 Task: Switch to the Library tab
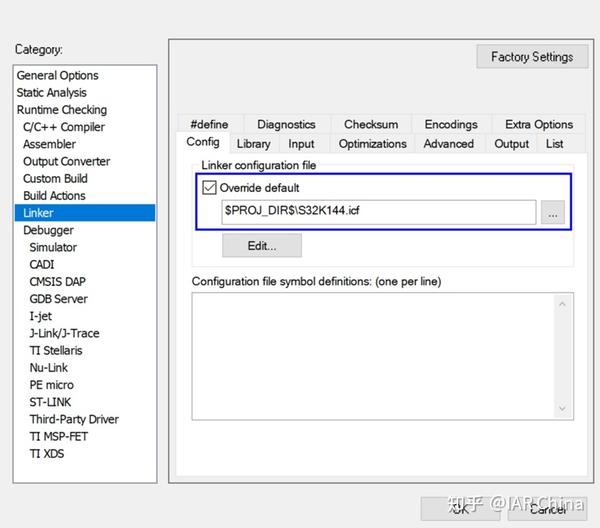click(x=253, y=144)
